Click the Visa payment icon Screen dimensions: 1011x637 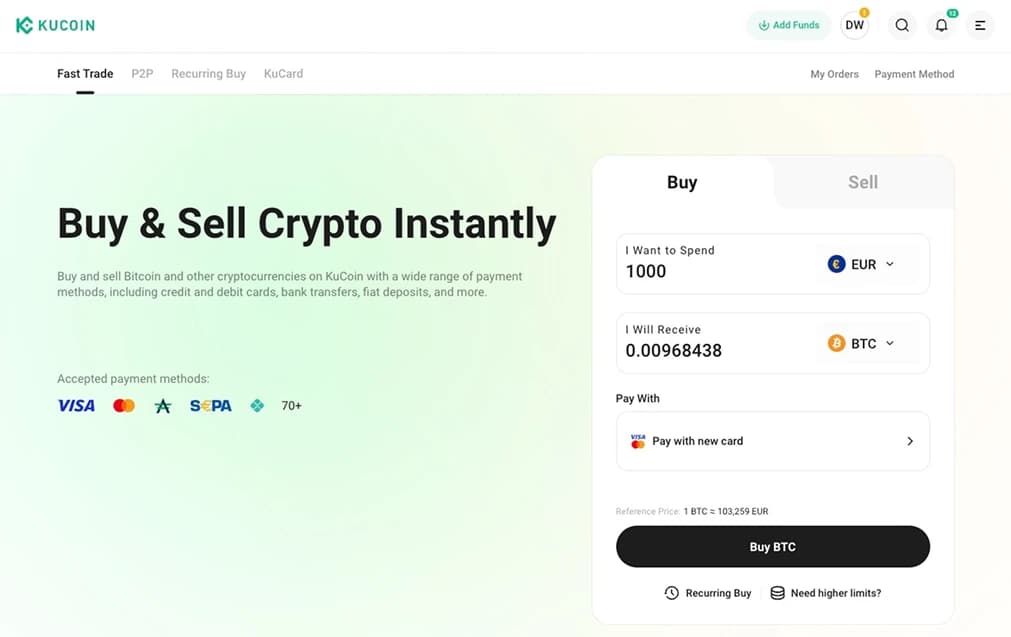76,404
